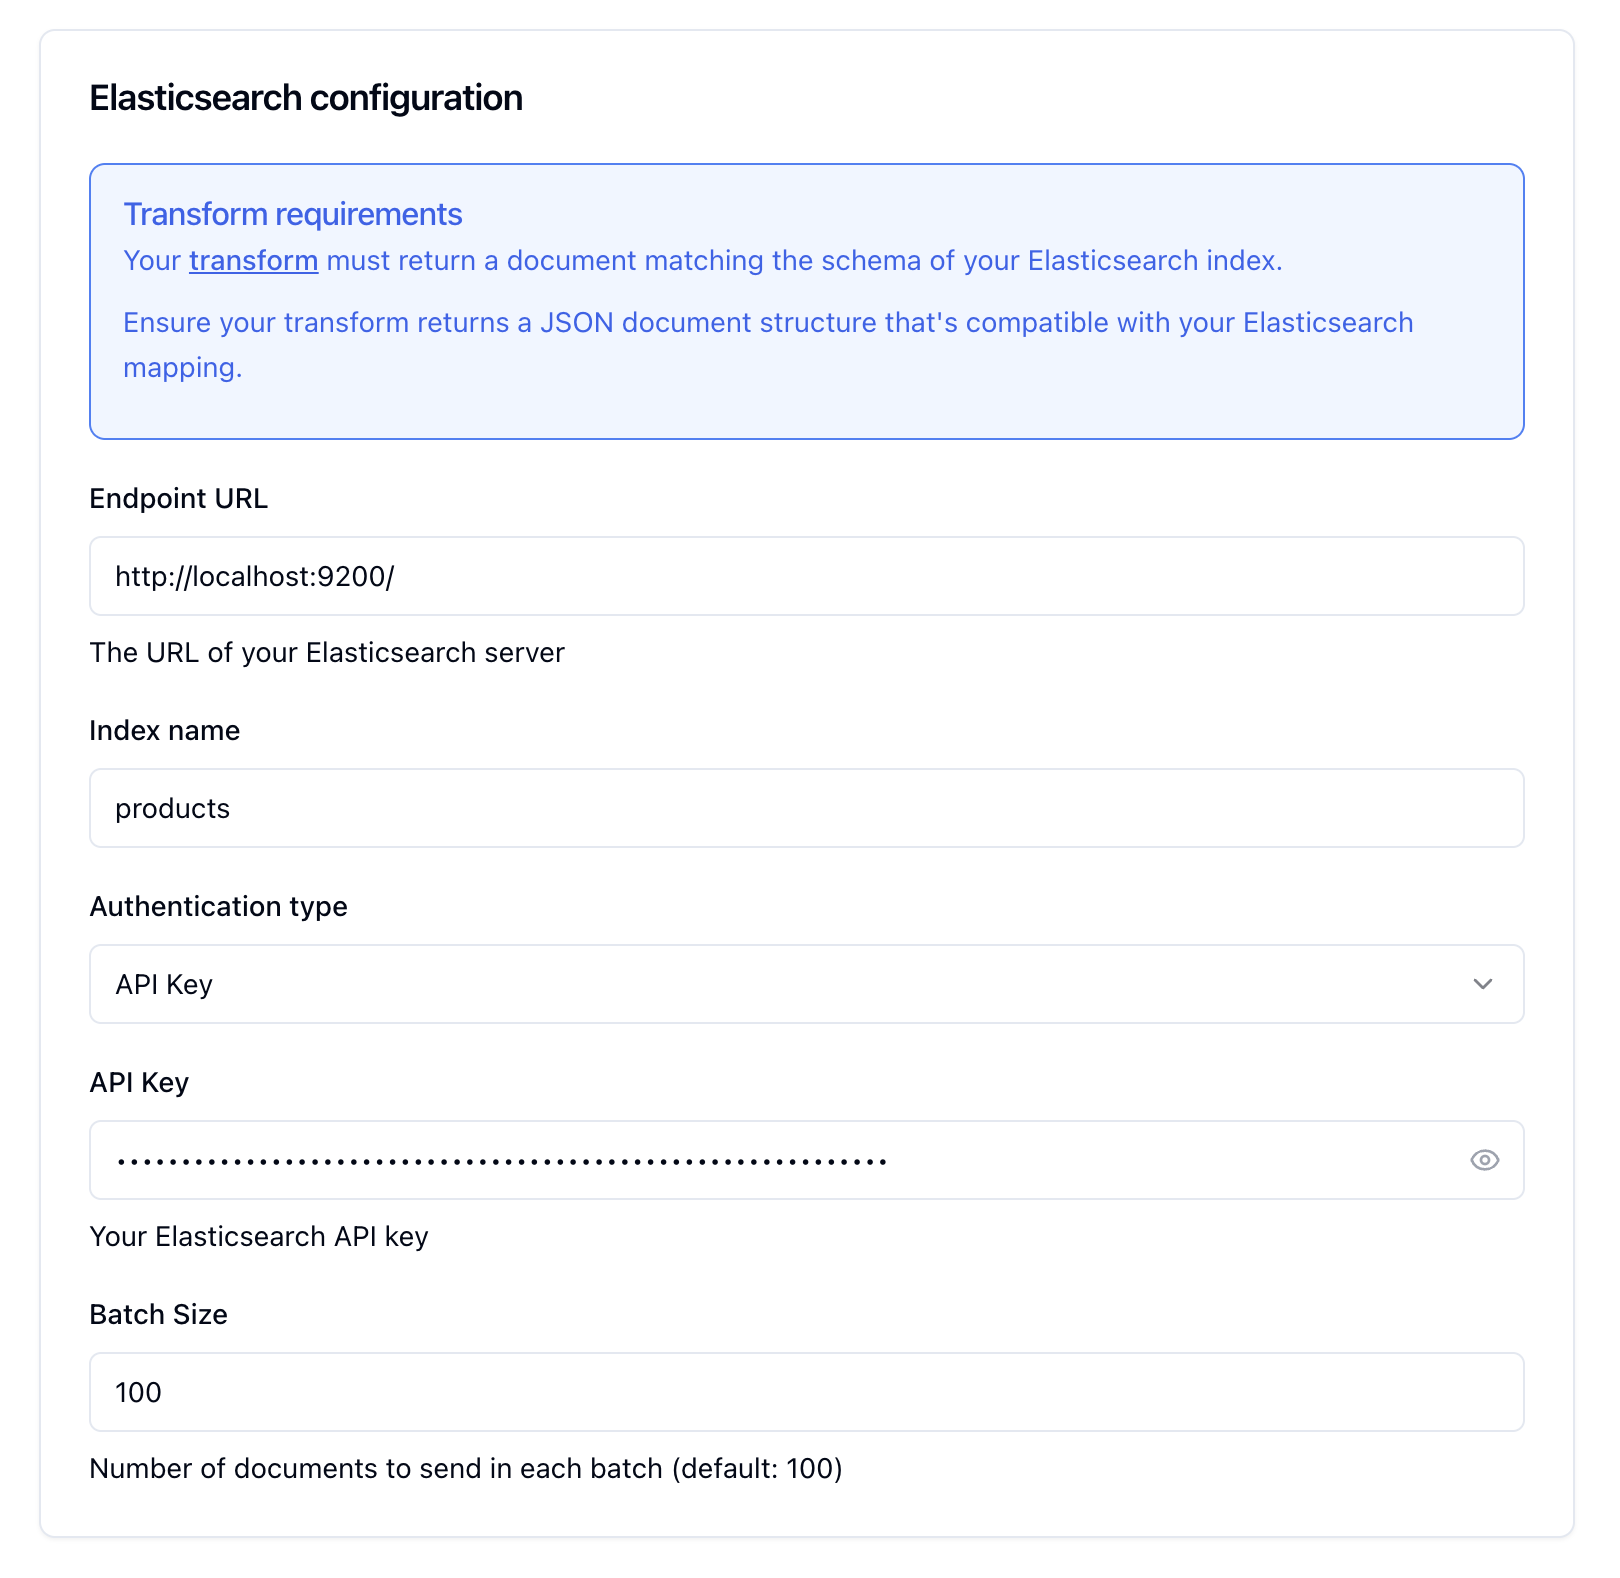Focus the Index name field showing products
Screen dimensions: 1620x1578
pyautogui.click(x=806, y=808)
